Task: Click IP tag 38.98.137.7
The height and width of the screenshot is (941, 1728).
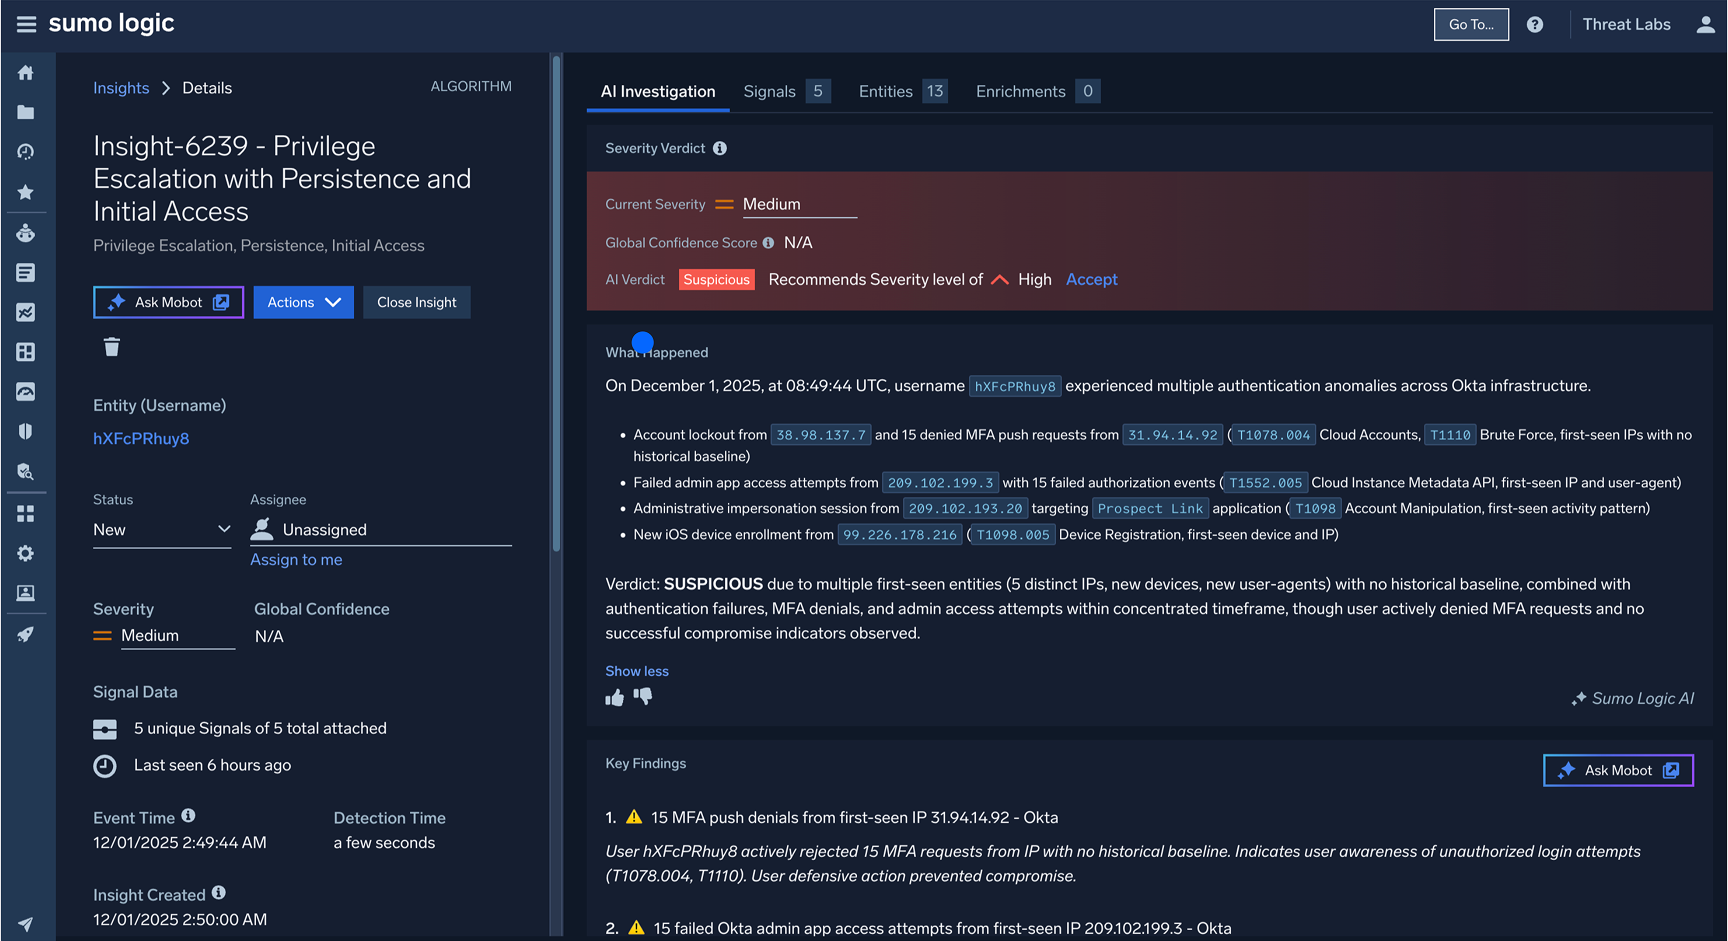Action: [821, 435]
